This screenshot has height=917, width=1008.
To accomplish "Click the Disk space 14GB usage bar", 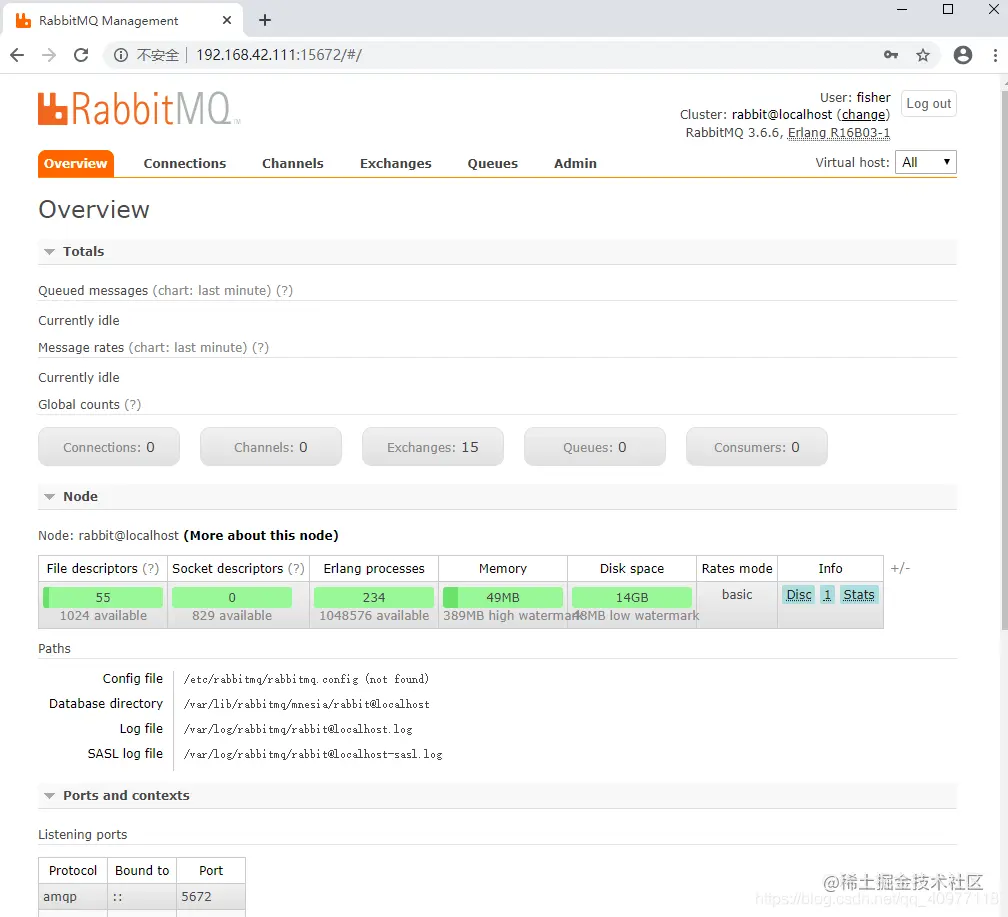I will pos(632,597).
